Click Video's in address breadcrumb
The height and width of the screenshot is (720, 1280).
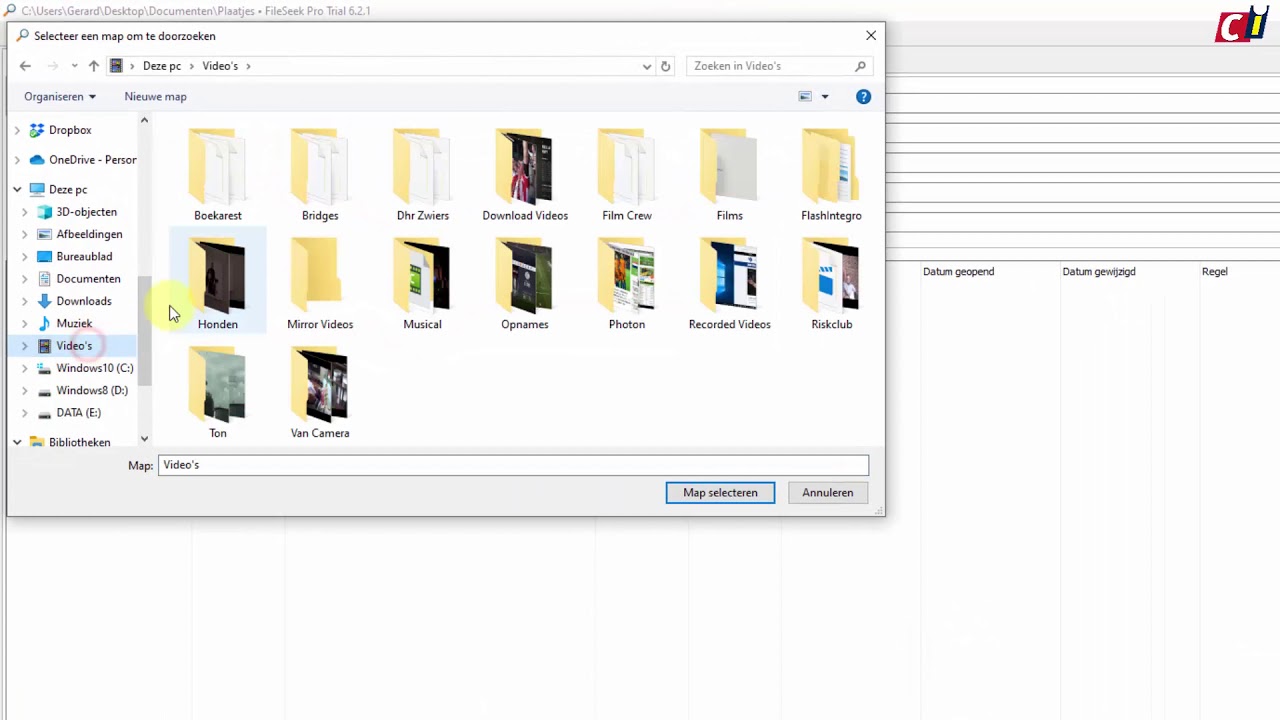[220, 66]
